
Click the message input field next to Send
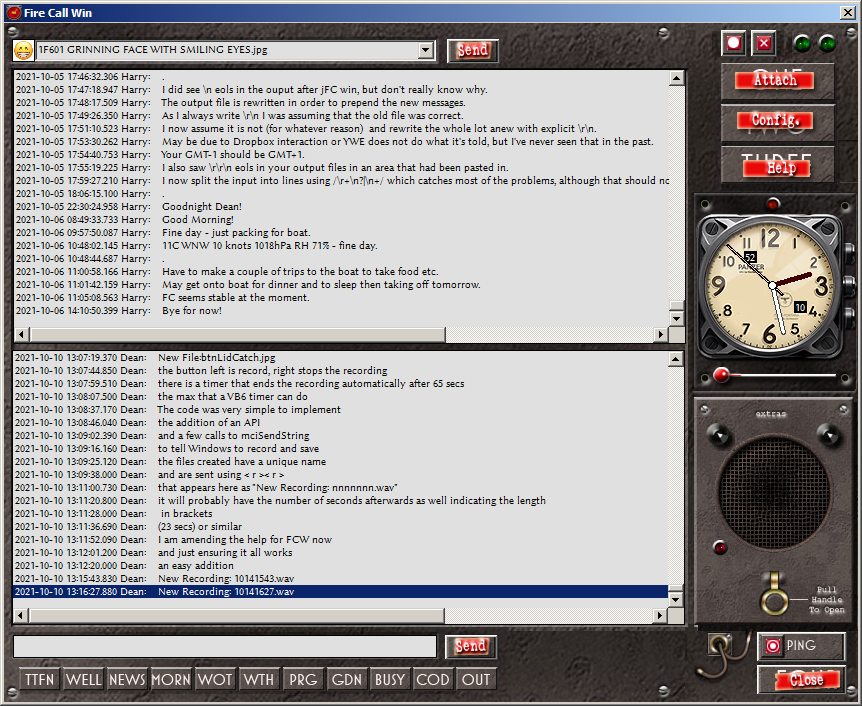pyautogui.click(x=220, y=647)
